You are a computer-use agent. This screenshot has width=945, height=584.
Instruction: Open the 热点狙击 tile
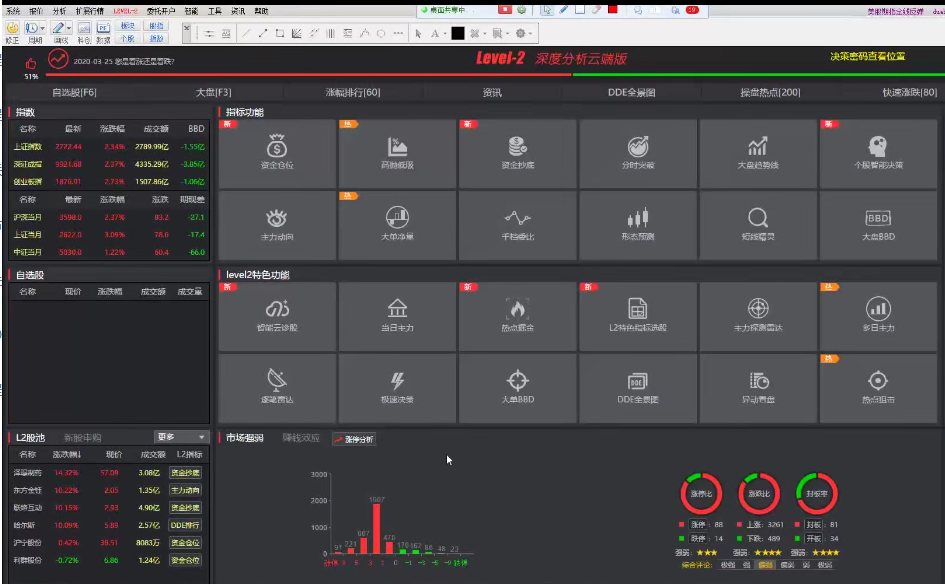tap(878, 388)
